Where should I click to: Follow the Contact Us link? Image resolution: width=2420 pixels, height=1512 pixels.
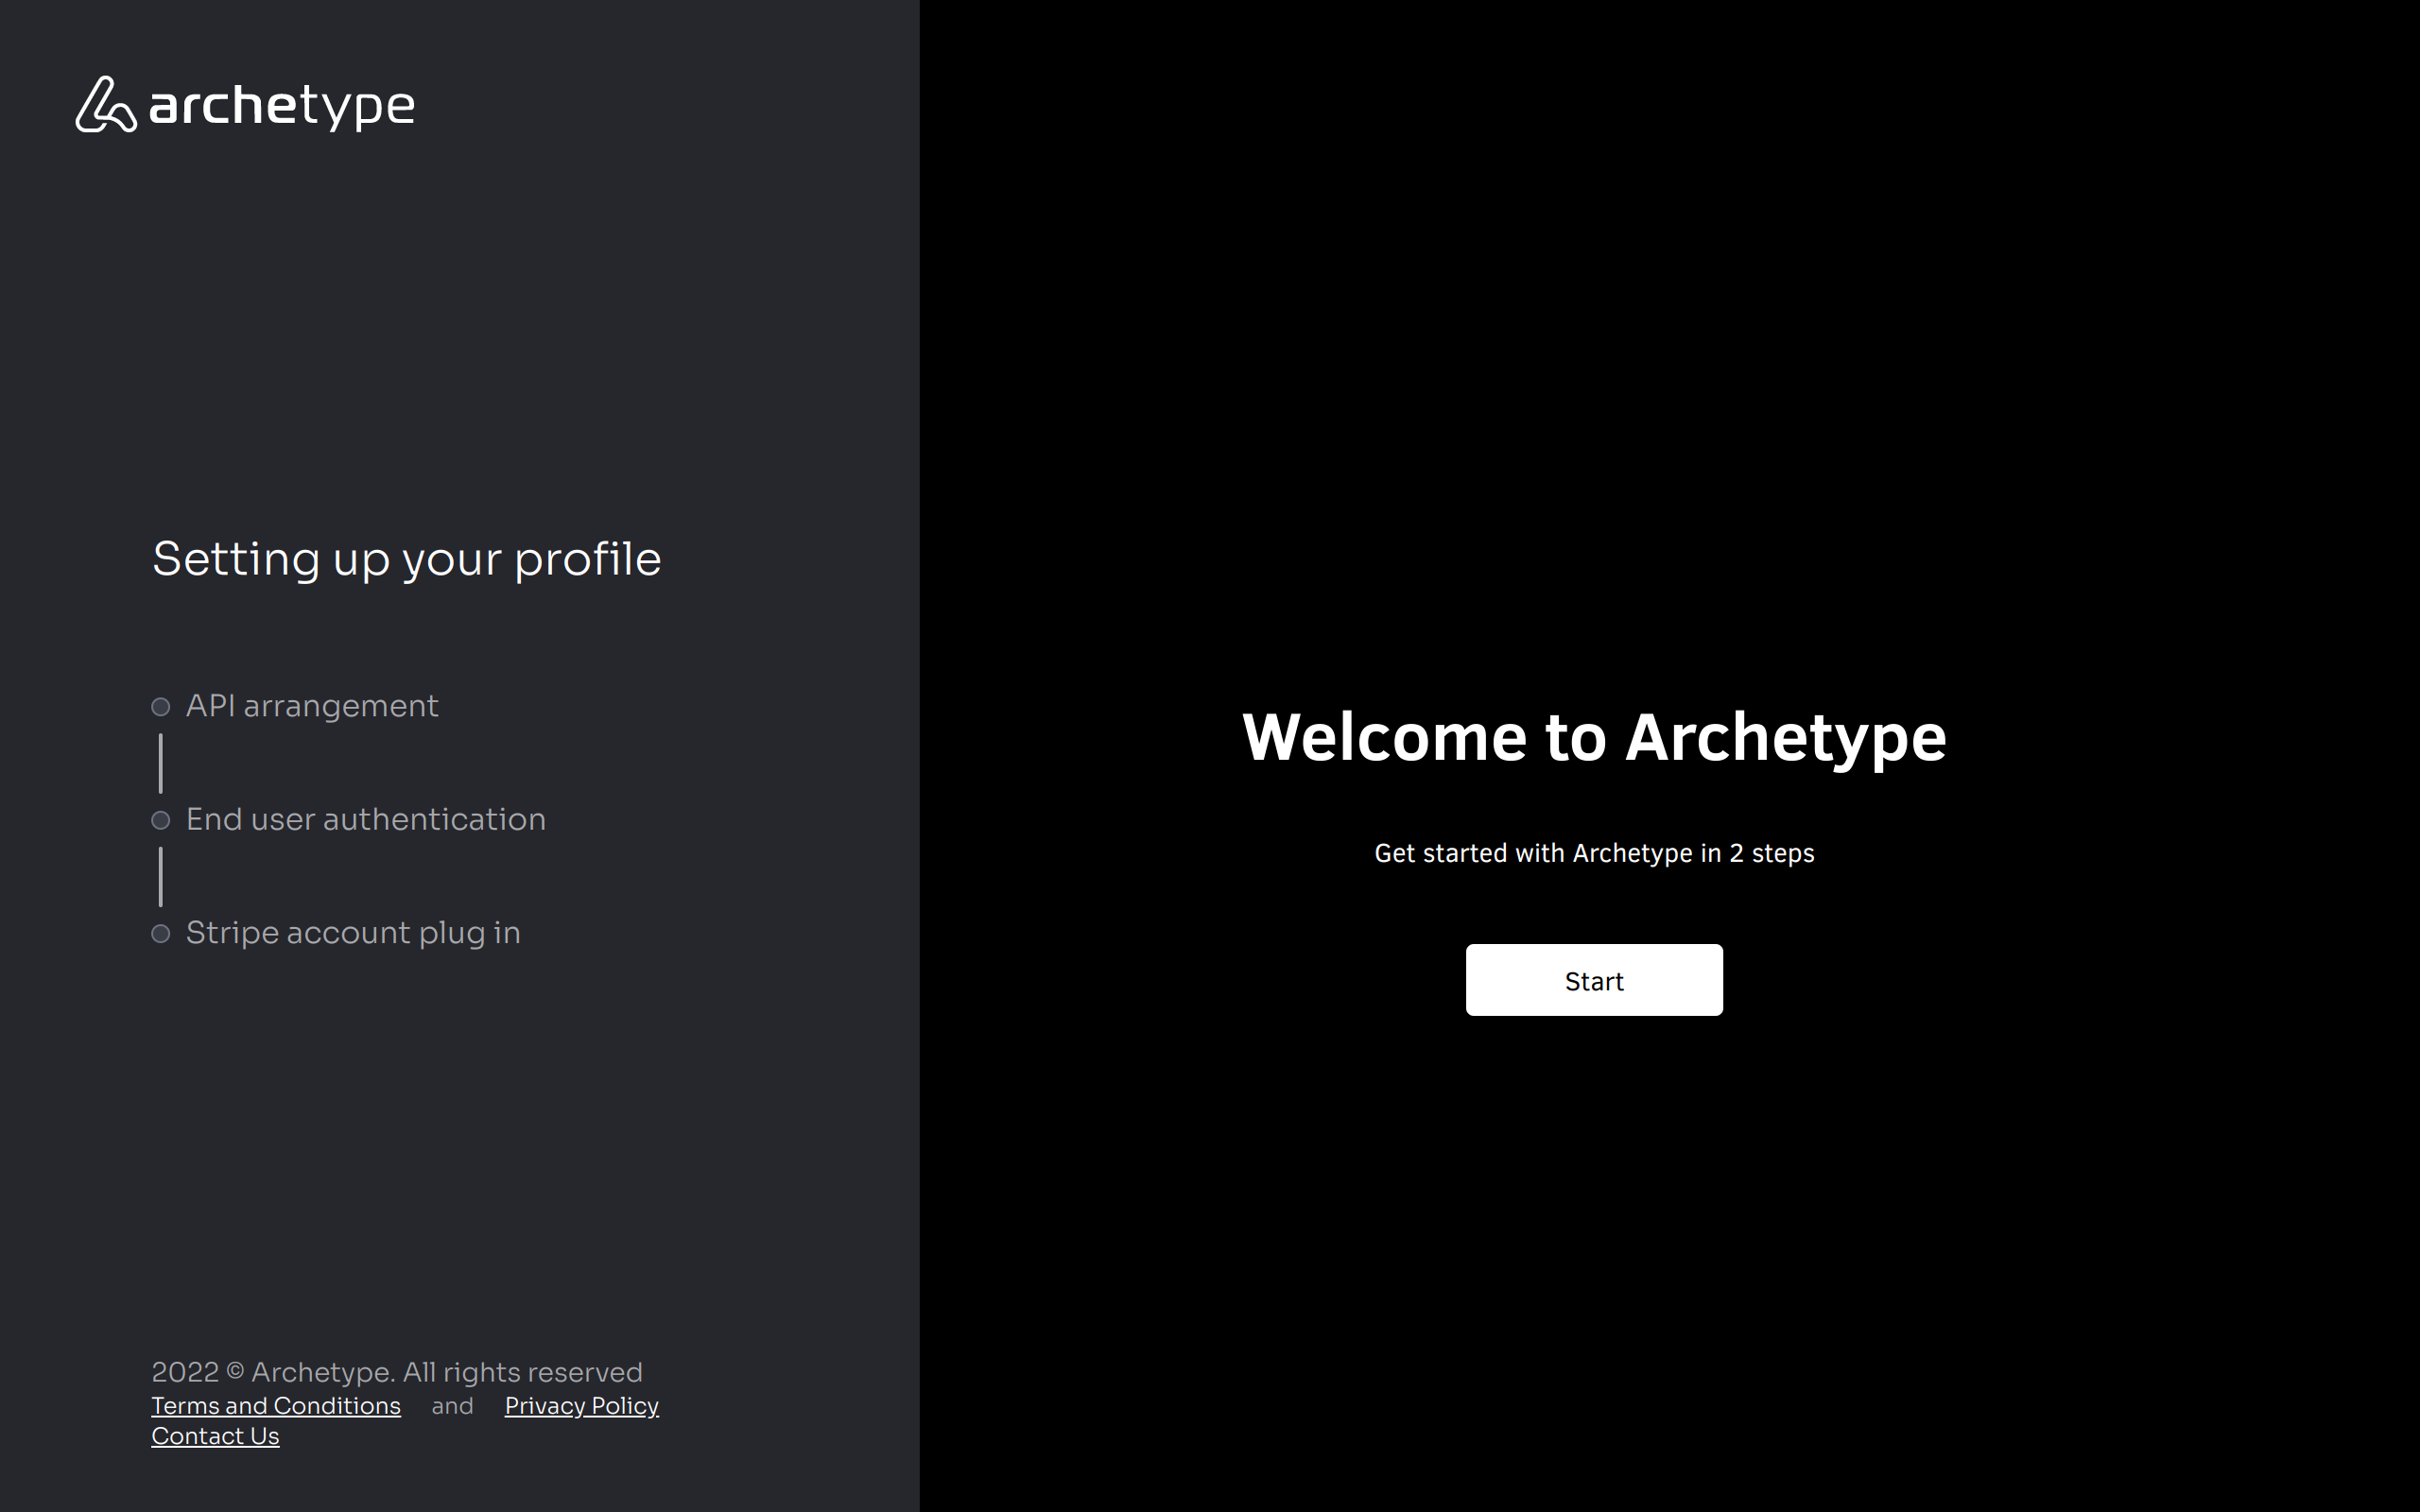tap(215, 1436)
